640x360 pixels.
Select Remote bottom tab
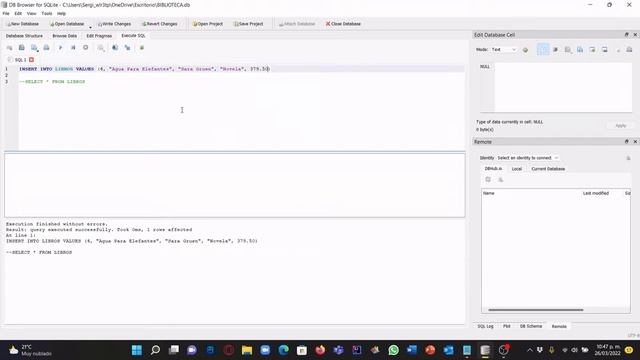(x=559, y=326)
